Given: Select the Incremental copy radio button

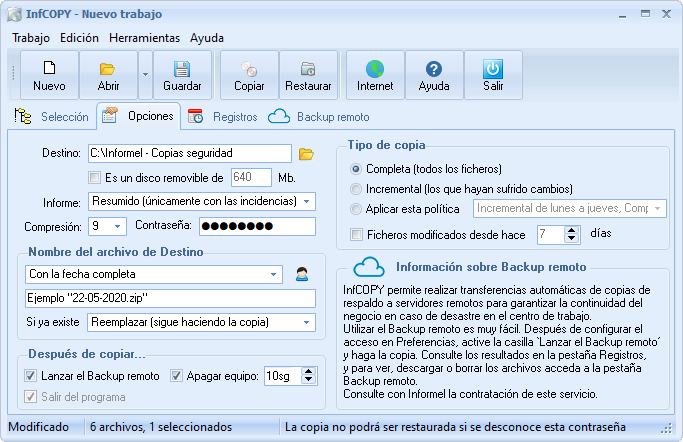Looking at the screenshot, I should tap(356, 189).
